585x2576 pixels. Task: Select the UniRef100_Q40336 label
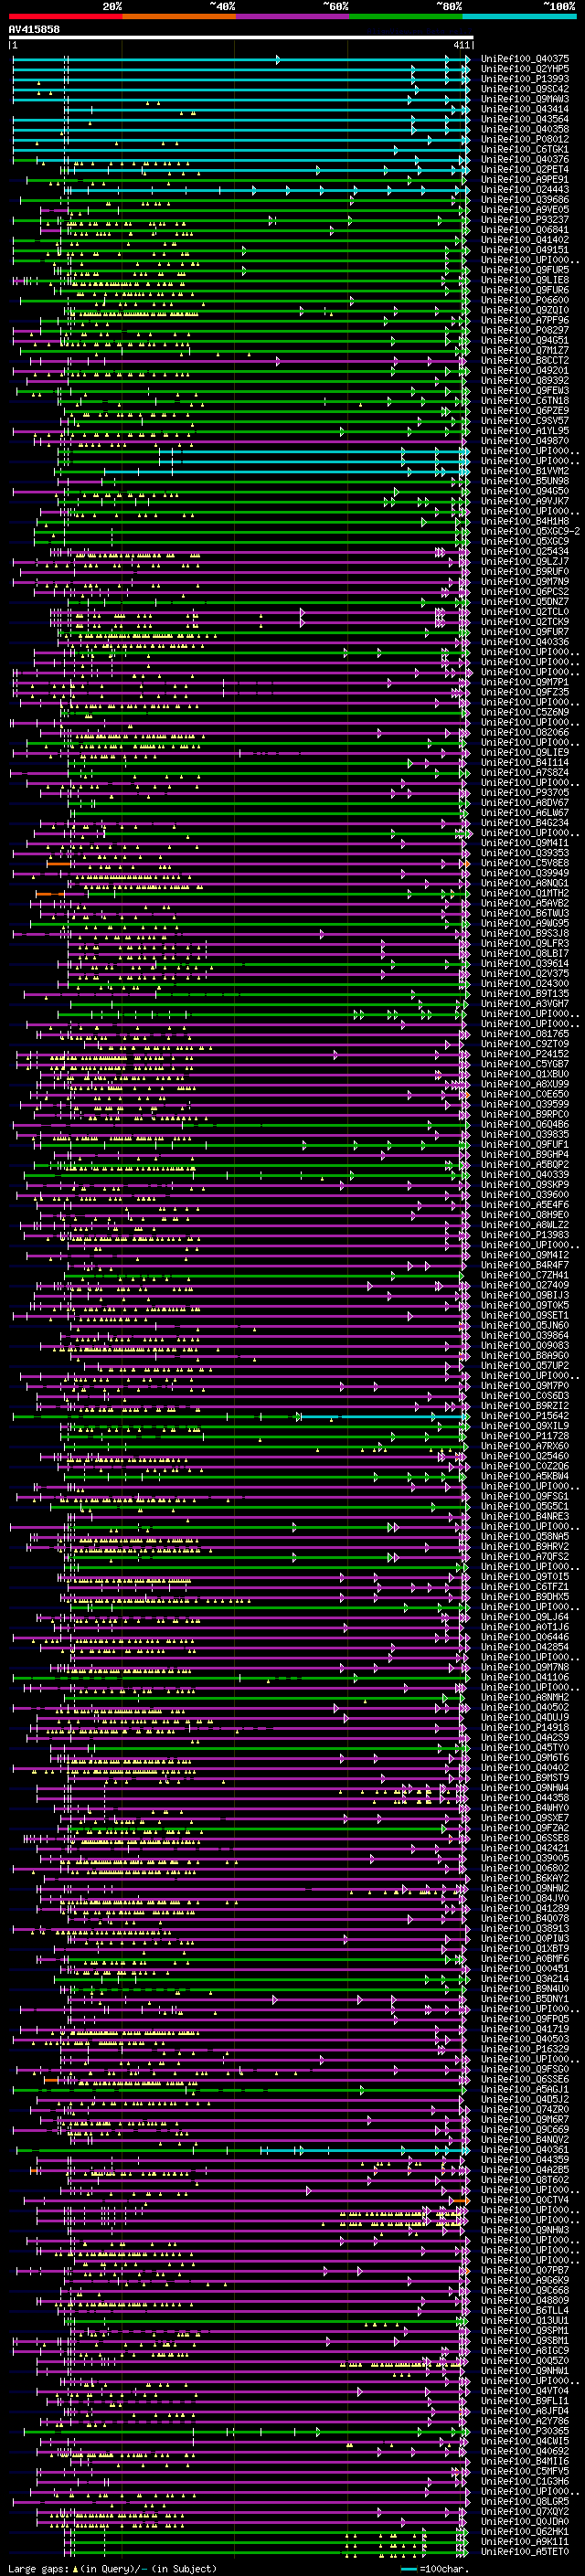(525, 642)
